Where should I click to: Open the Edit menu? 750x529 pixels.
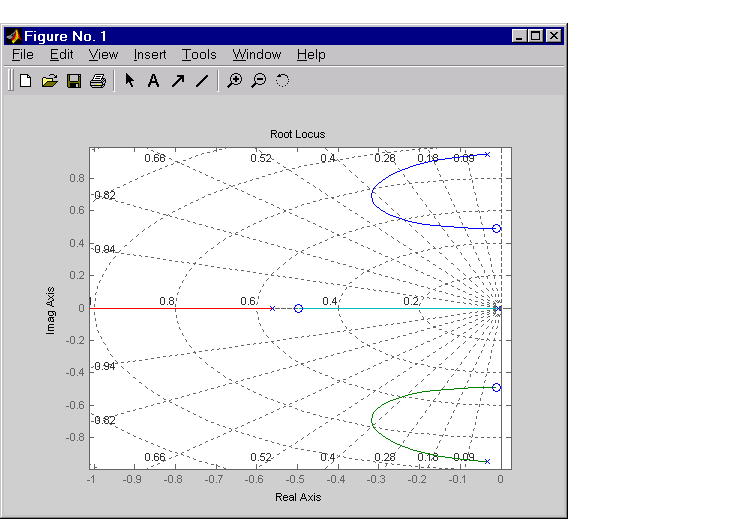(61, 55)
